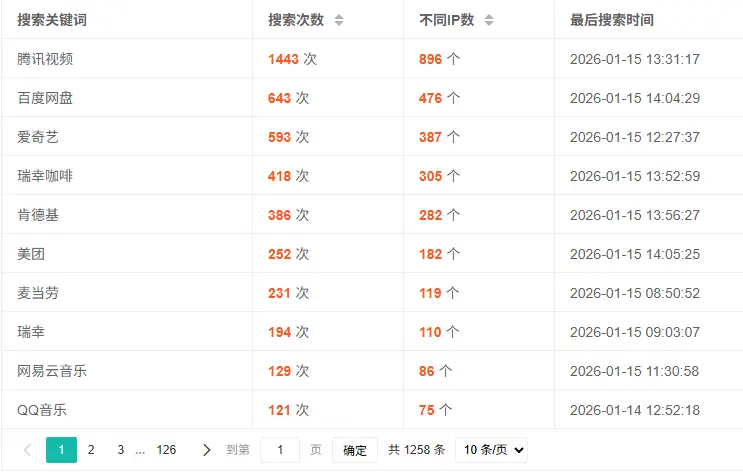Click the 194 次 search count
This screenshot has height=473, width=743.
(289, 332)
